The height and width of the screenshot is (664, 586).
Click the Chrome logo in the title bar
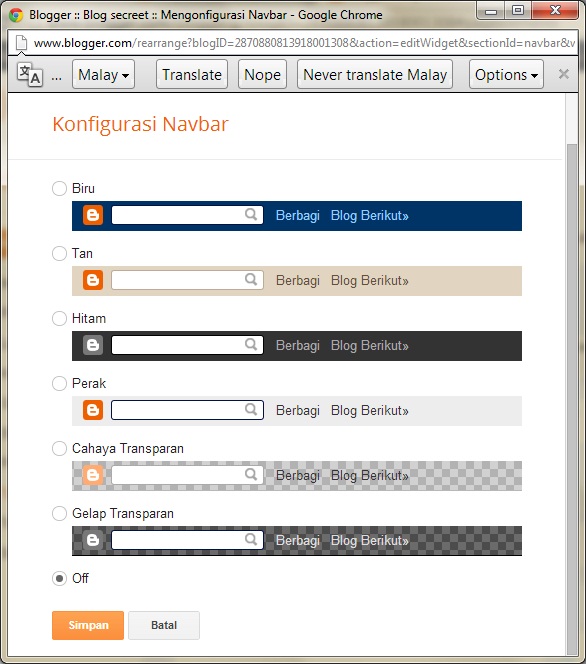click(x=16, y=15)
